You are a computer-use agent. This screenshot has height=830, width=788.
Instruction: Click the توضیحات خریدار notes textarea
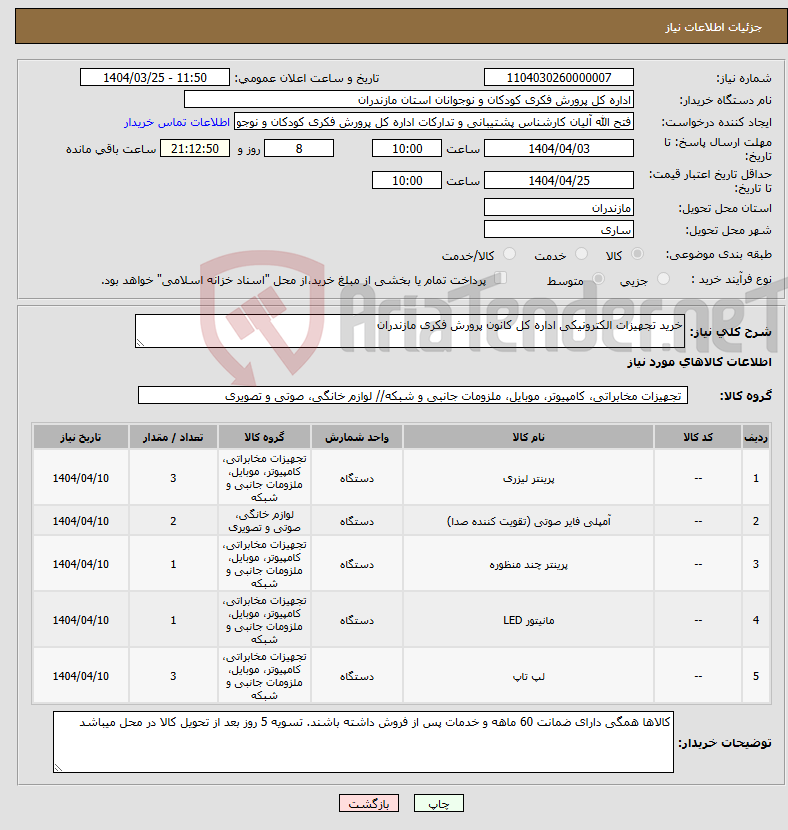363,742
